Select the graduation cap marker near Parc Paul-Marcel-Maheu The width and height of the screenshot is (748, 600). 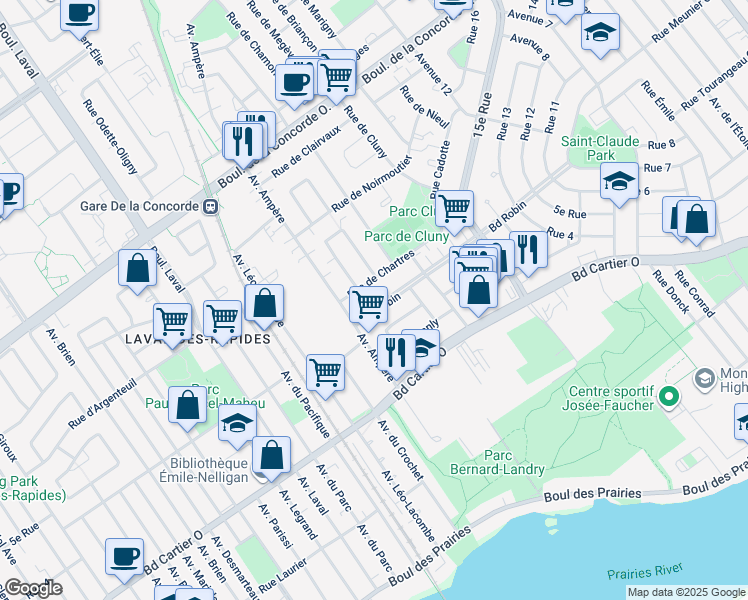pyautogui.click(x=237, y=427)
